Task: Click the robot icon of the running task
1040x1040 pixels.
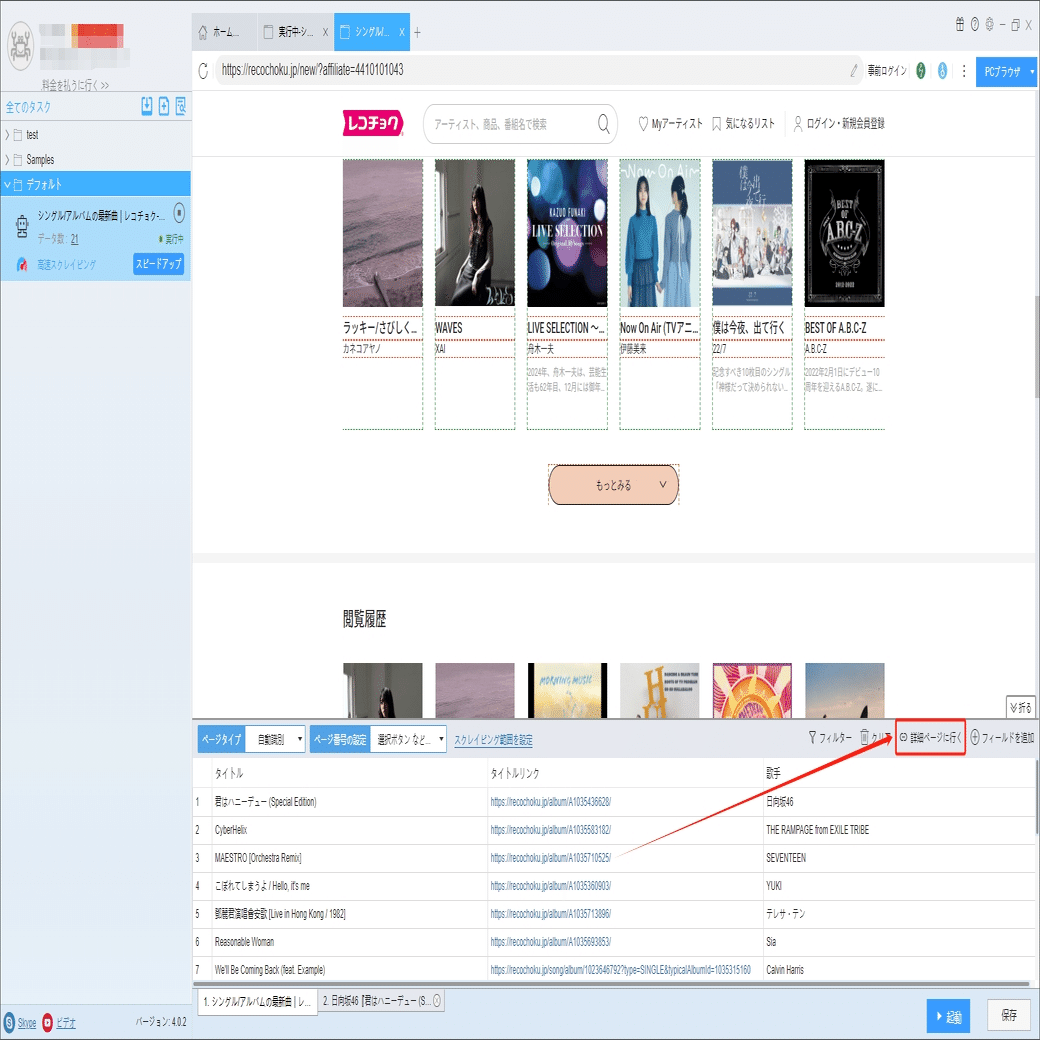Action: coord(22,226)
